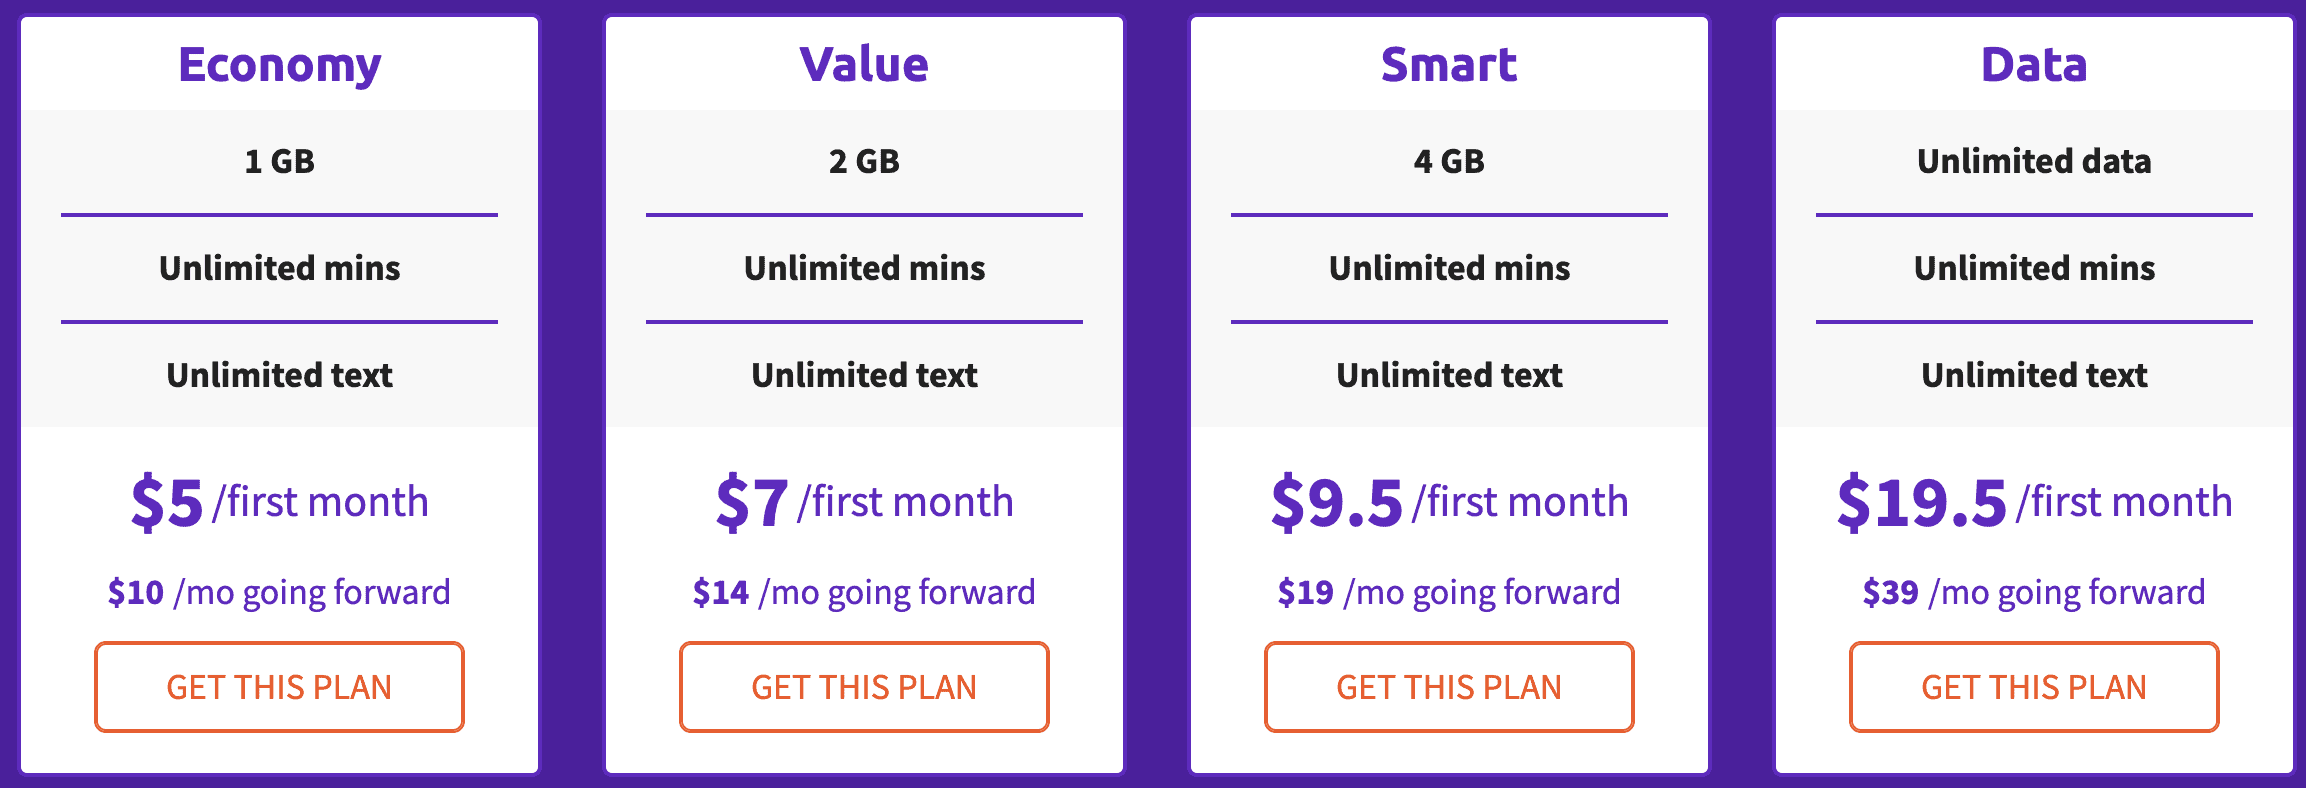Click the 4 GB data allowance label
The width and height of the screenshot is (2306, 788).
[x=1449, y=160]
